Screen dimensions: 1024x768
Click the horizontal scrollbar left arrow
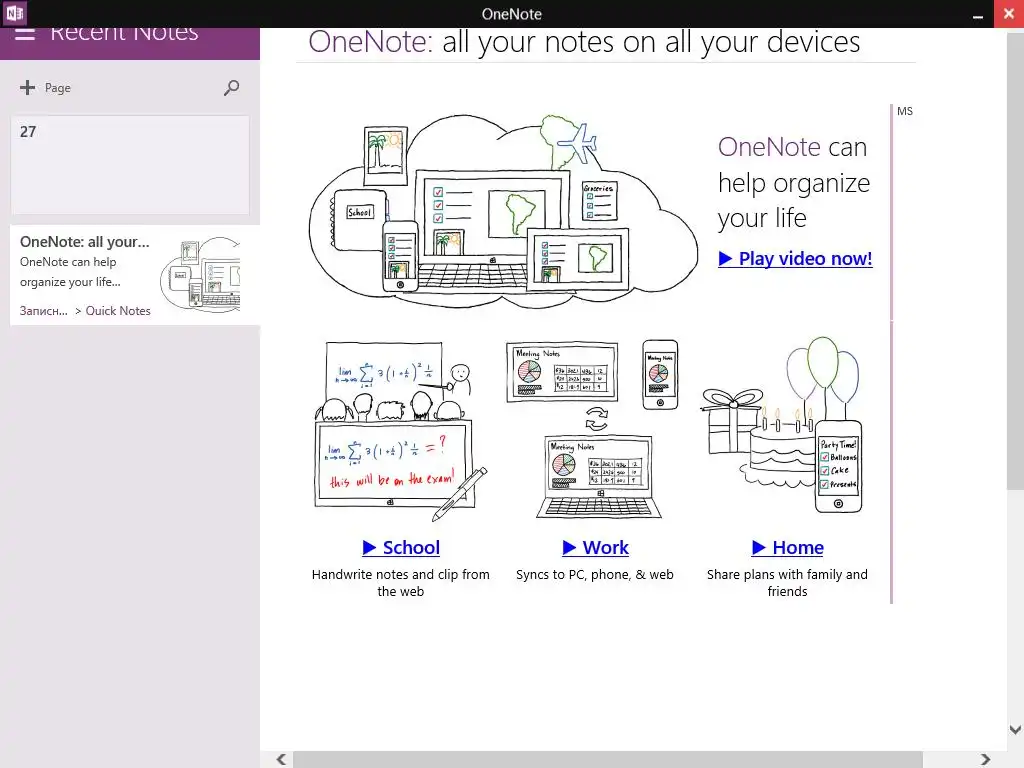[281, 759]
